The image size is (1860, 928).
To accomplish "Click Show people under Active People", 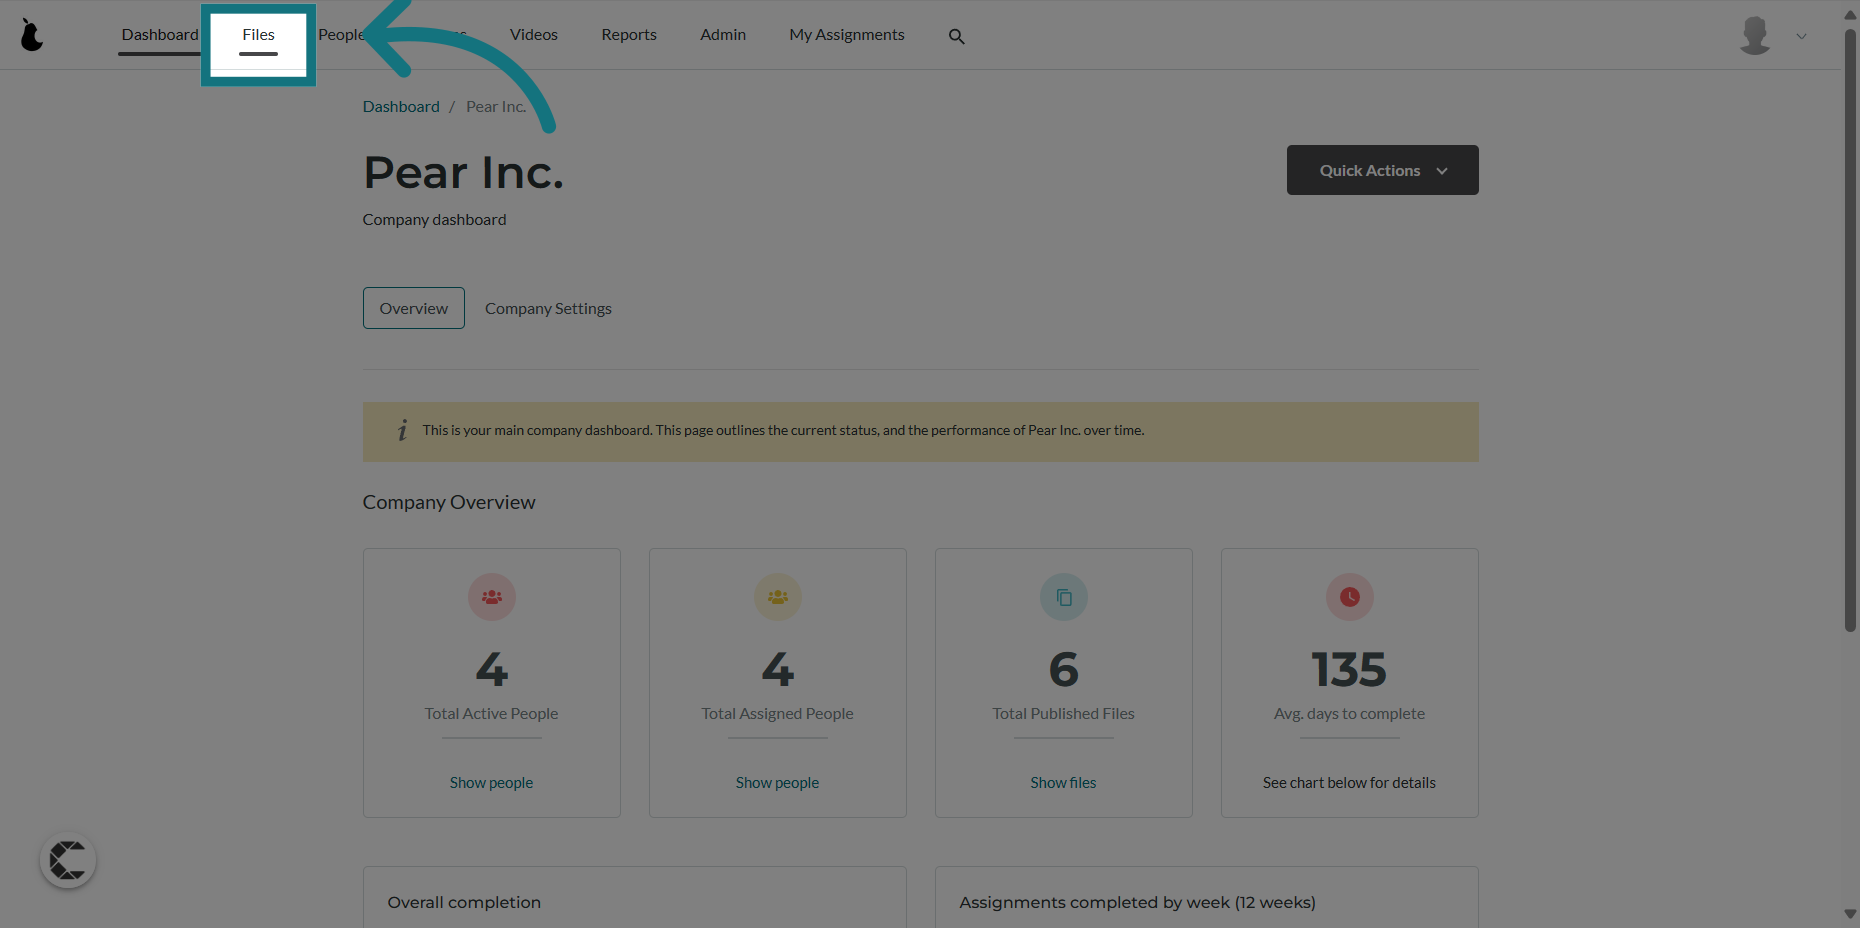I will tap(491, 782).
